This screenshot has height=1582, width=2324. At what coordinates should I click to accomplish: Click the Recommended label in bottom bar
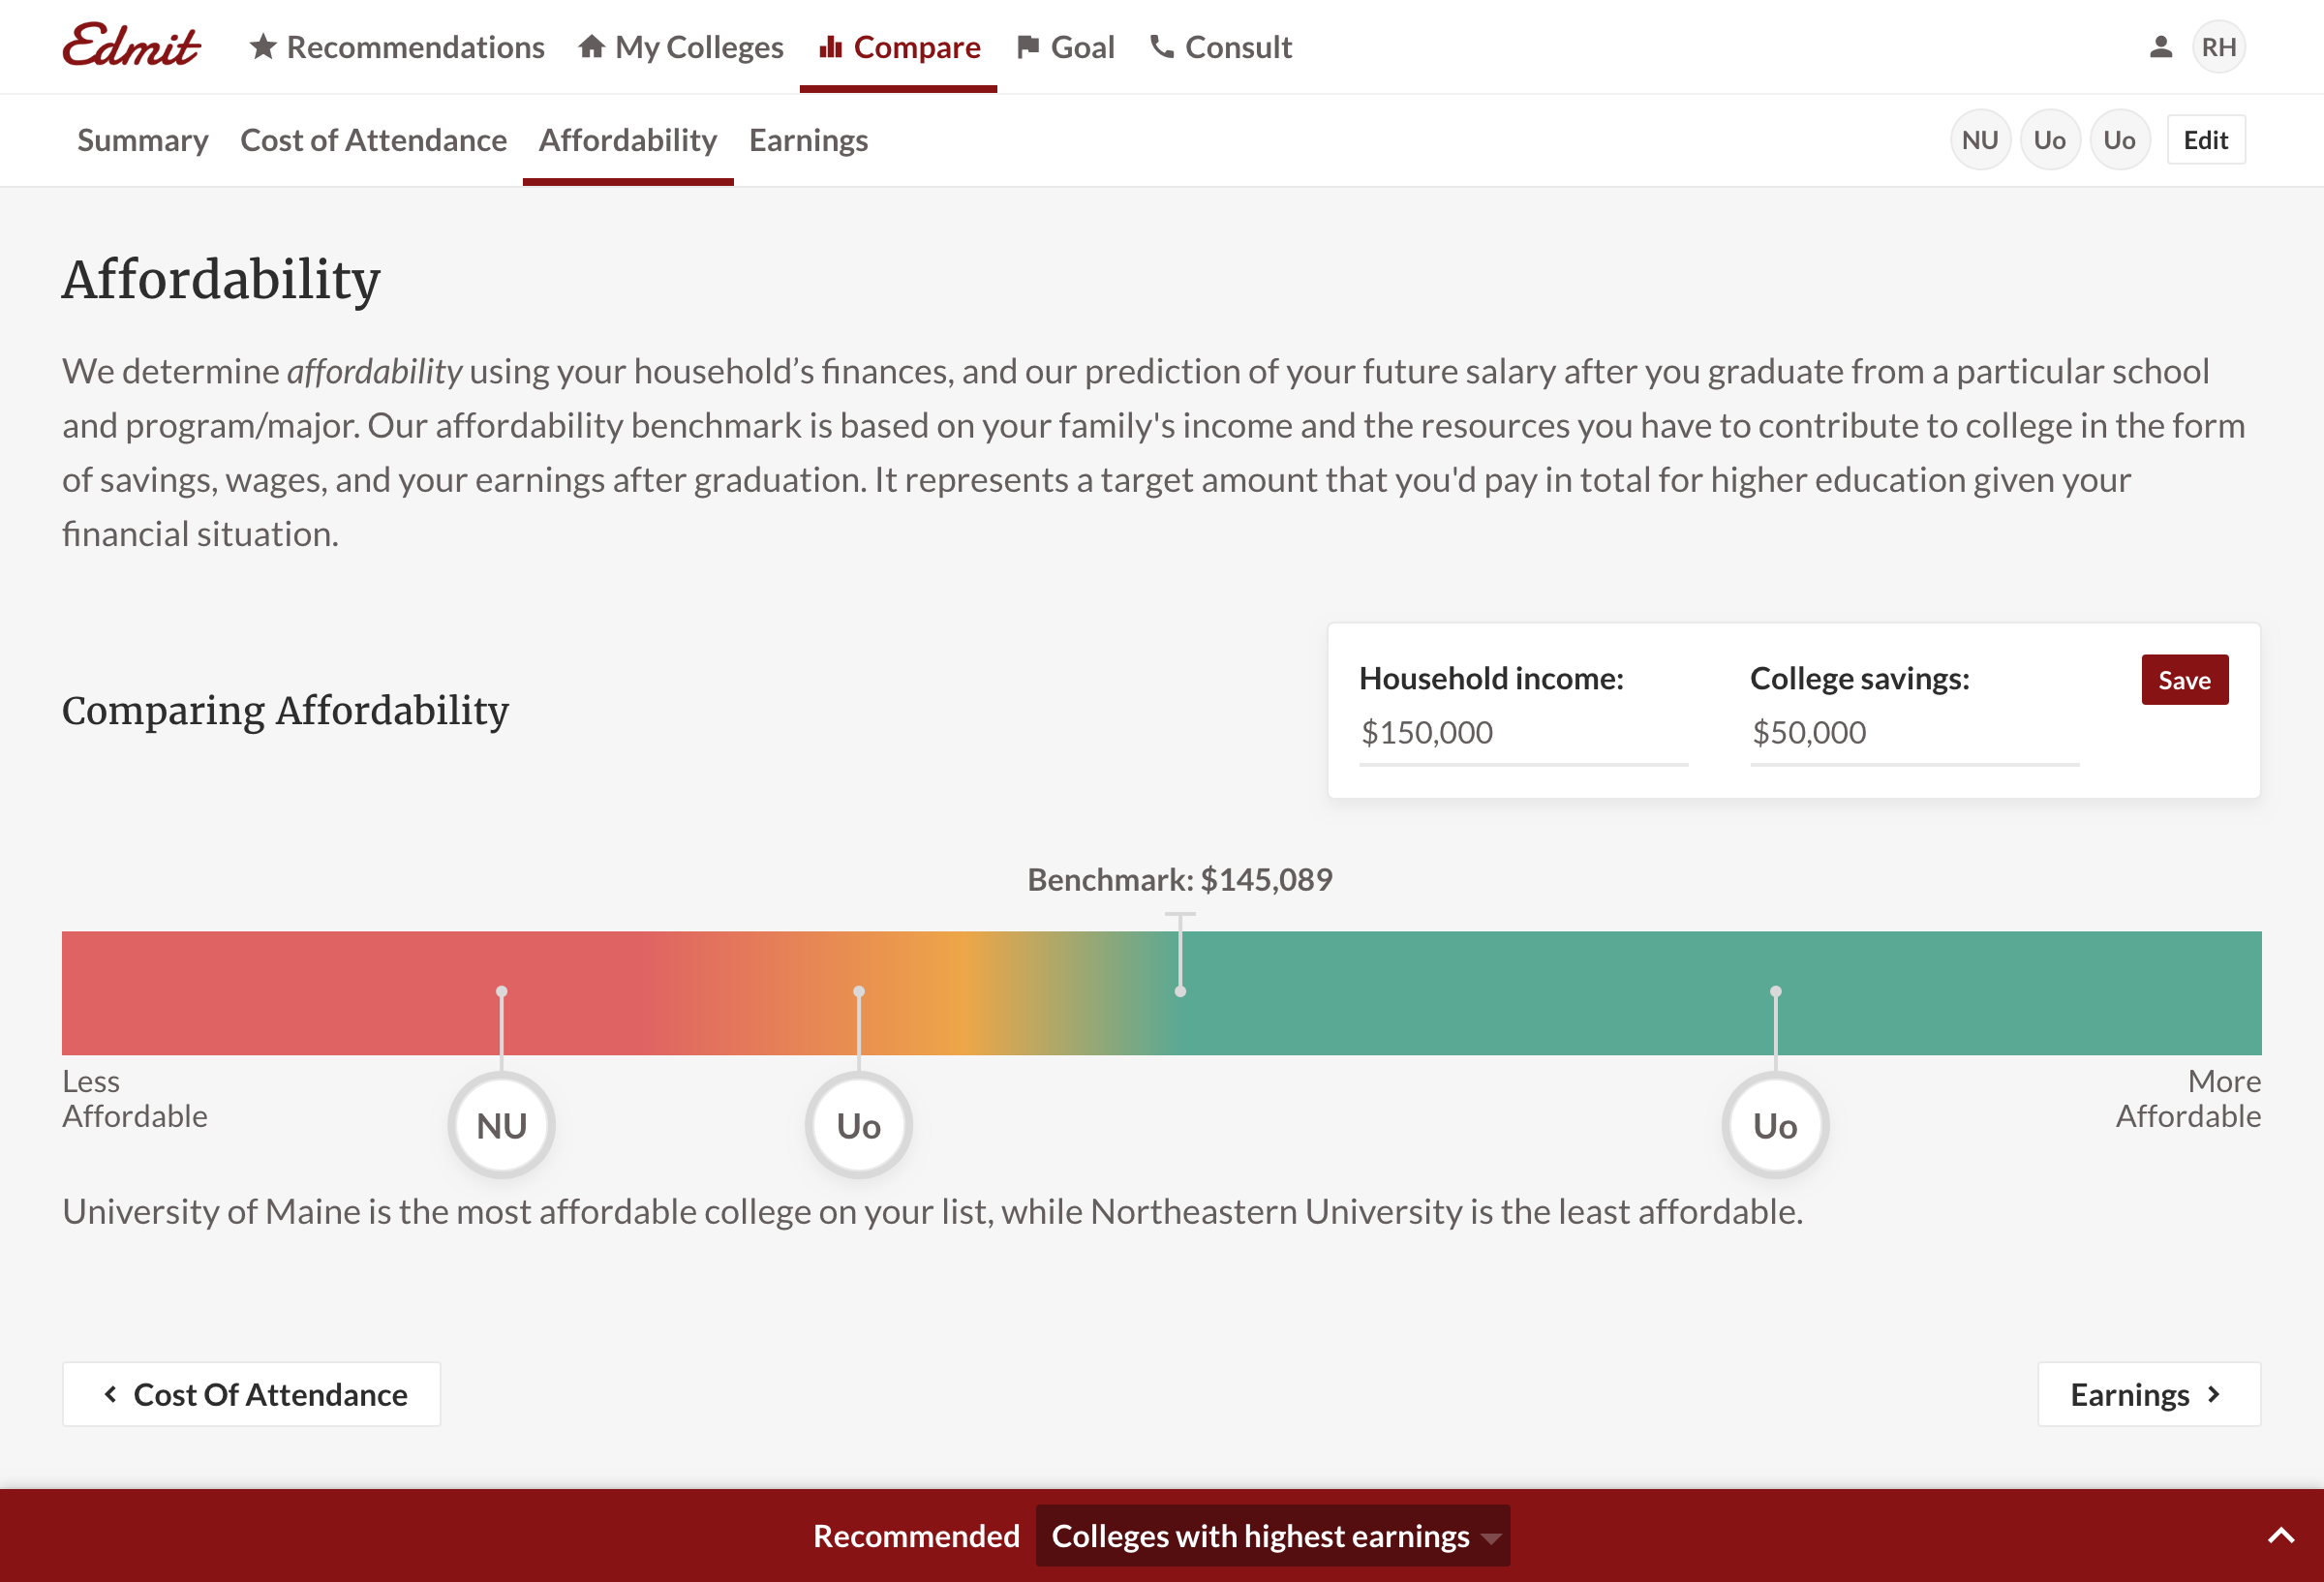[x=916, y=1536]
